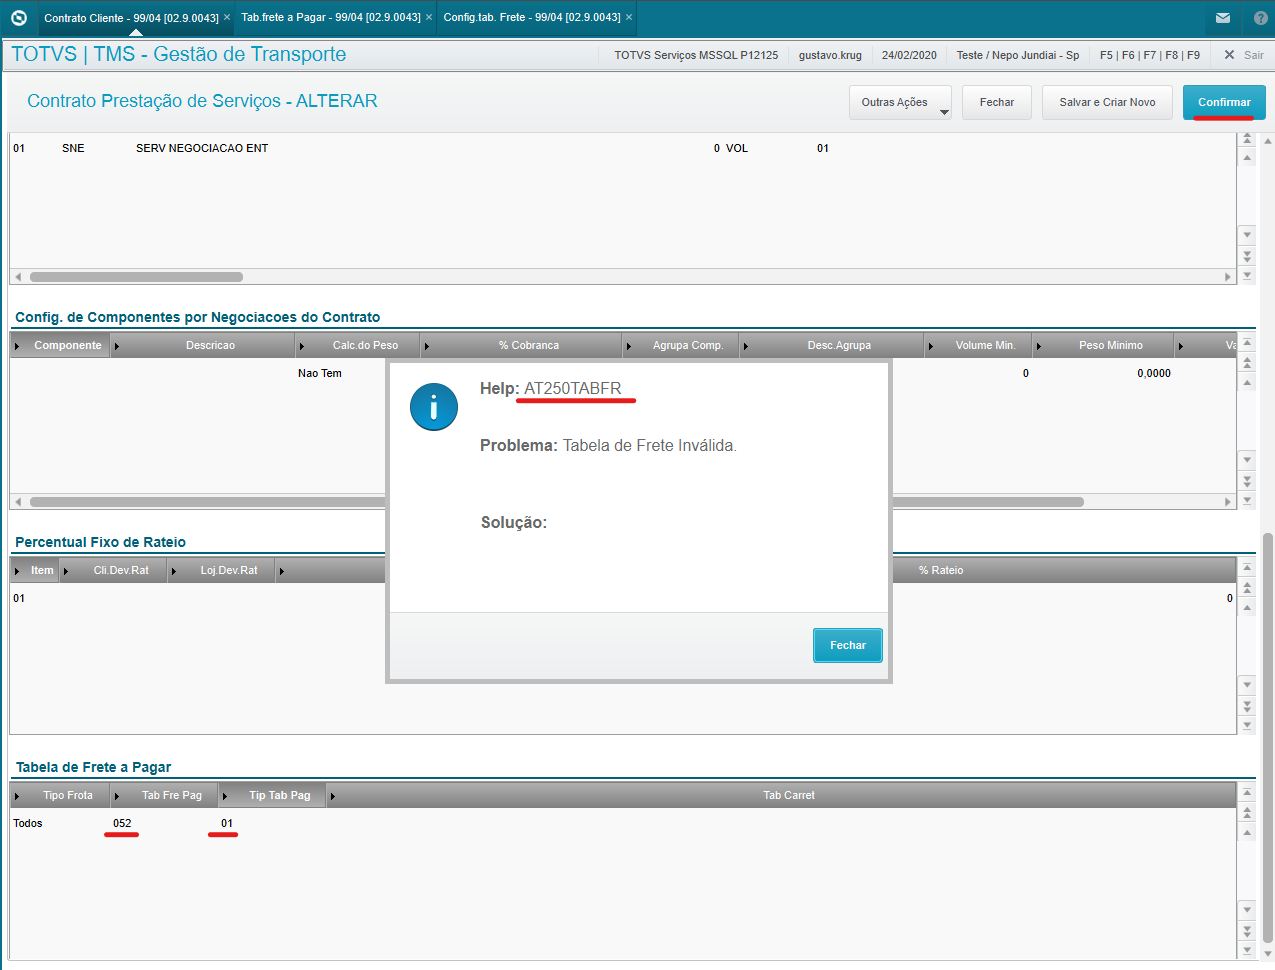The height and width of the screenshot is (970, 1275).
Task: Move one line down in Config. de Componentes grid
Action: click(1247, 459)
